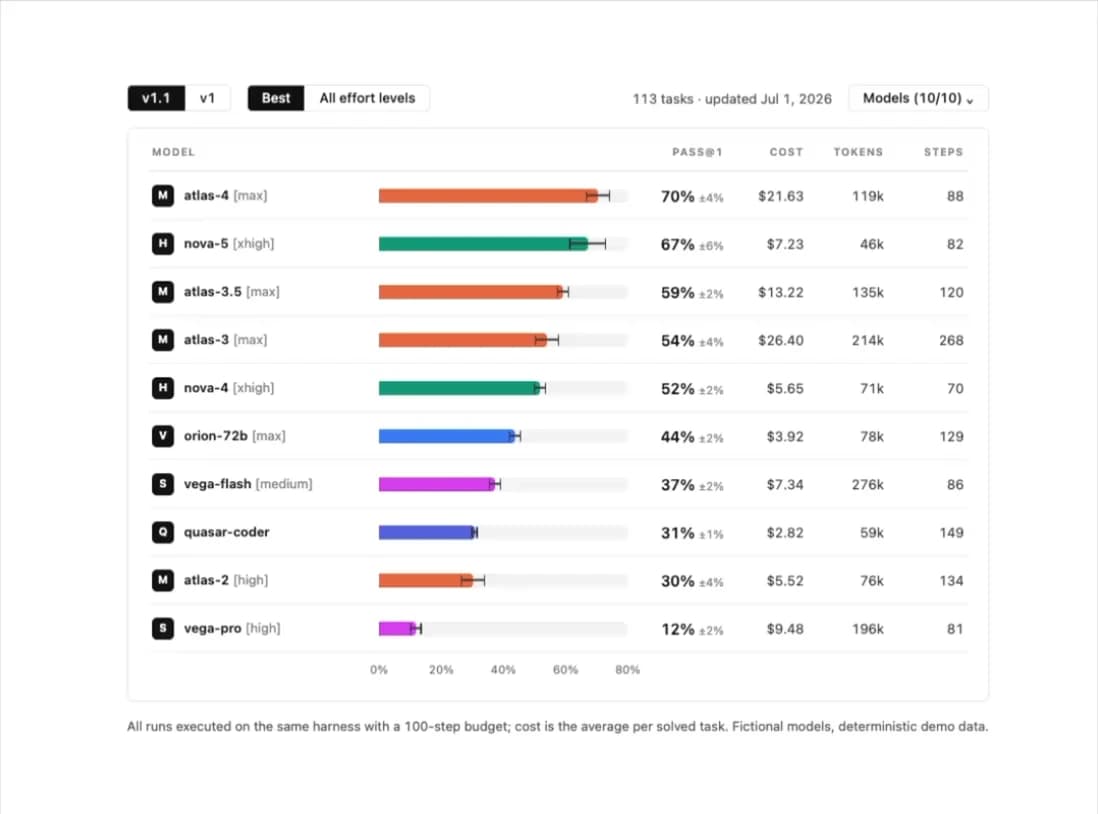Click the H icon beside nova-5
Screen dimensions: 1098x814
pos(162,244)
